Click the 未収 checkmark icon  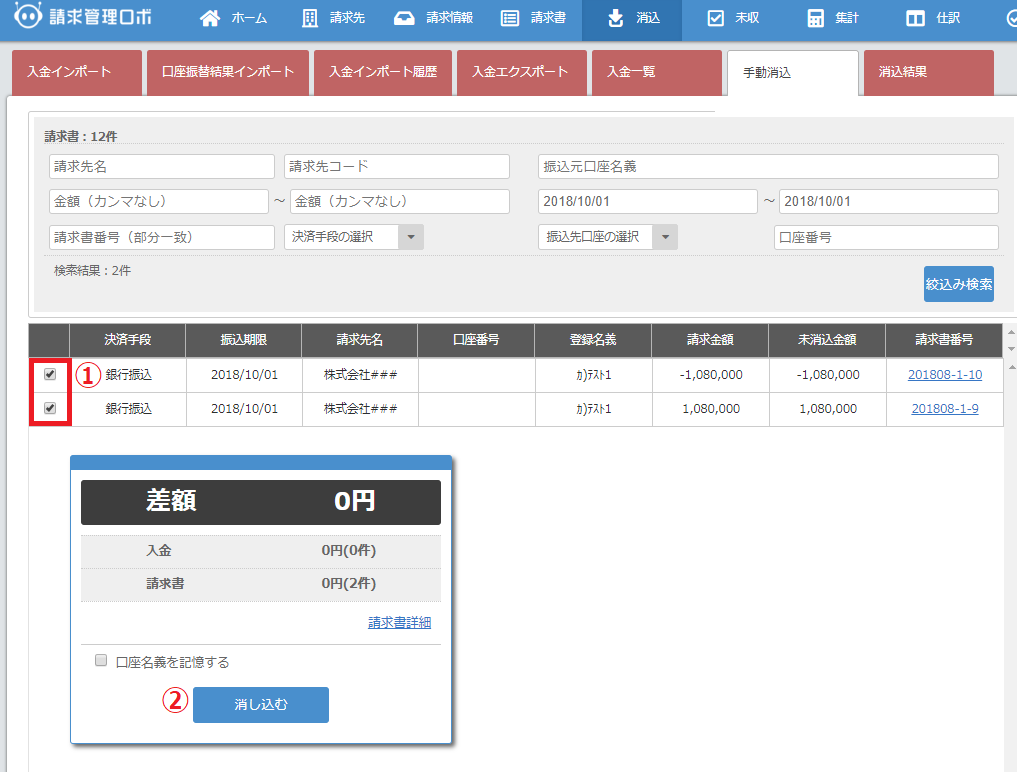click(715, 18)
